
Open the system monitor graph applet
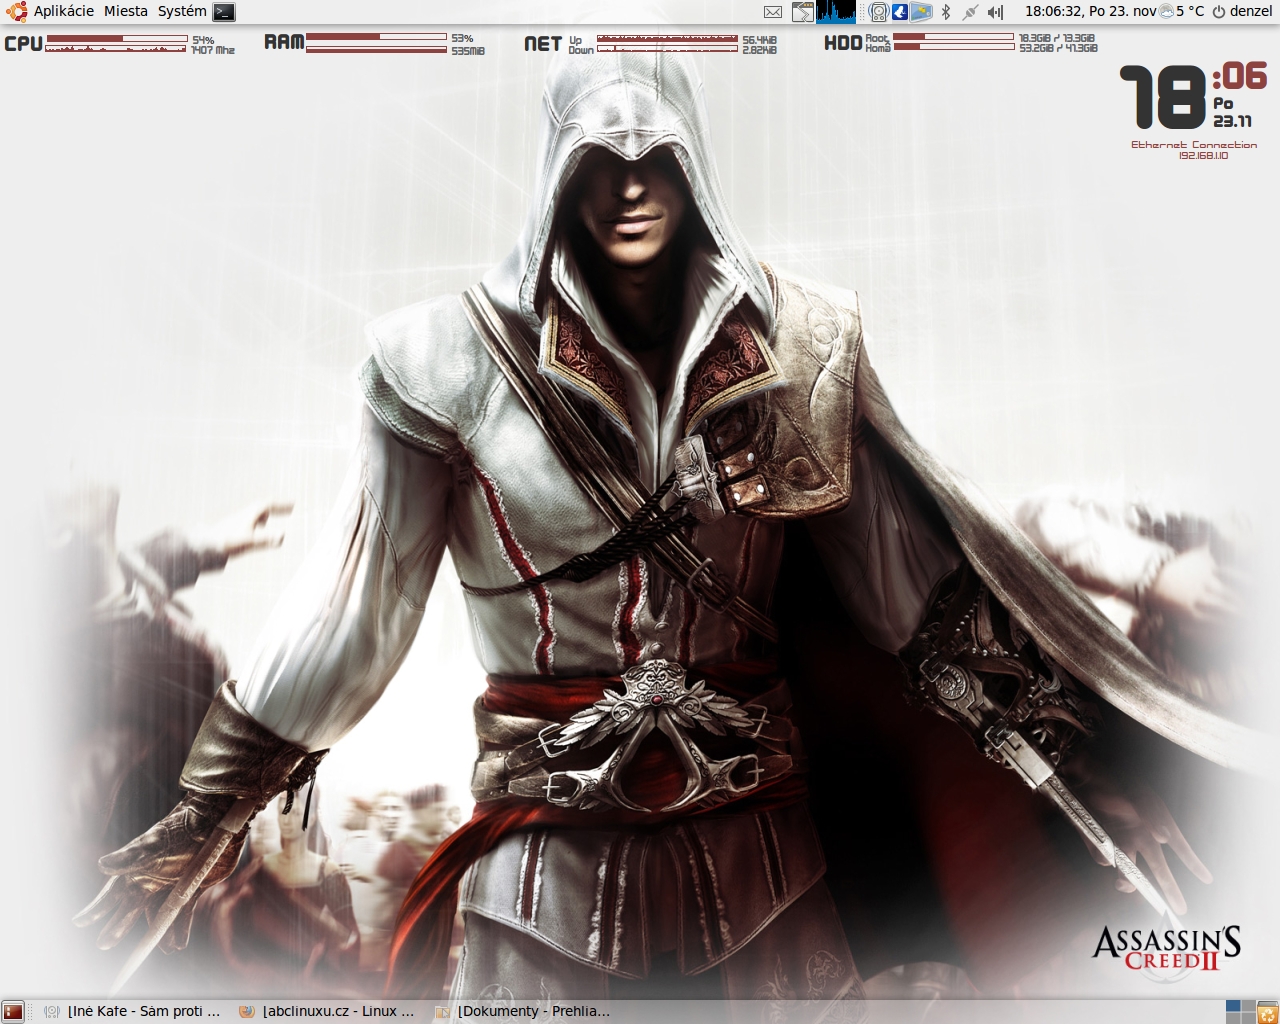837,12
